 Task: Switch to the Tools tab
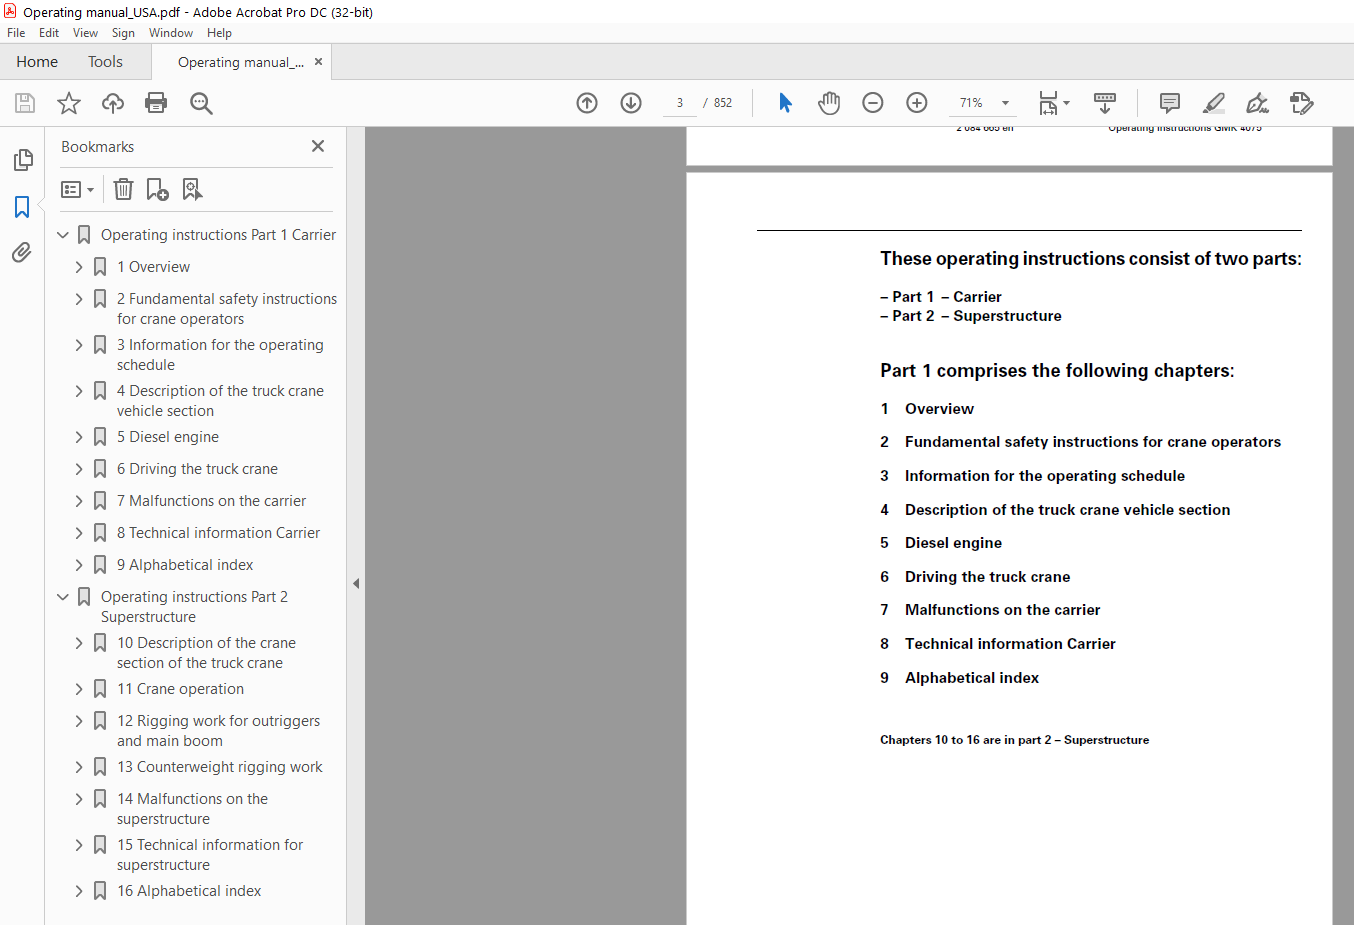pyautogui.click(x=105, y=62)
